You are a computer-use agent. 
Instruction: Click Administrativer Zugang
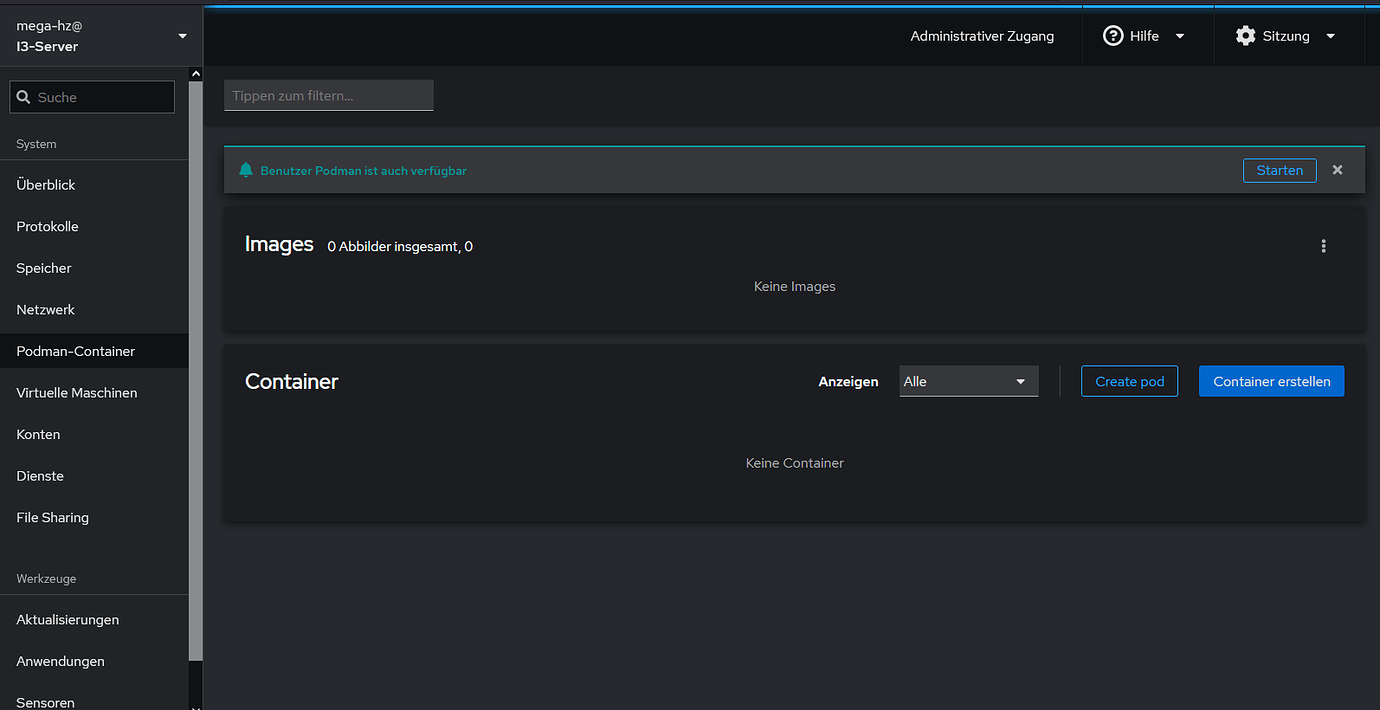click(x=982, y=35)
